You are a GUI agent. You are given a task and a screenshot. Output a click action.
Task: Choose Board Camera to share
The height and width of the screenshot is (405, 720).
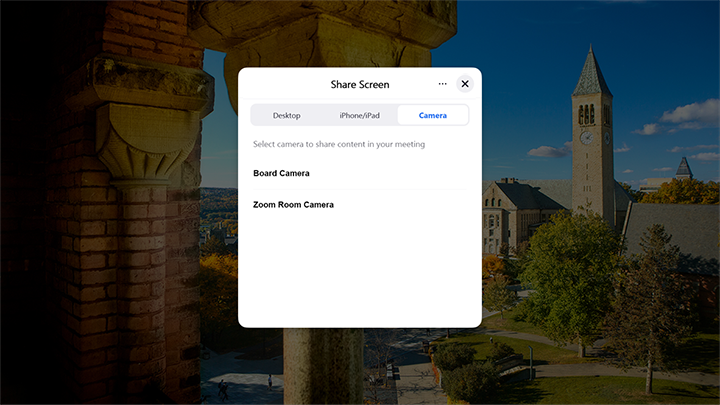[360, 173]
